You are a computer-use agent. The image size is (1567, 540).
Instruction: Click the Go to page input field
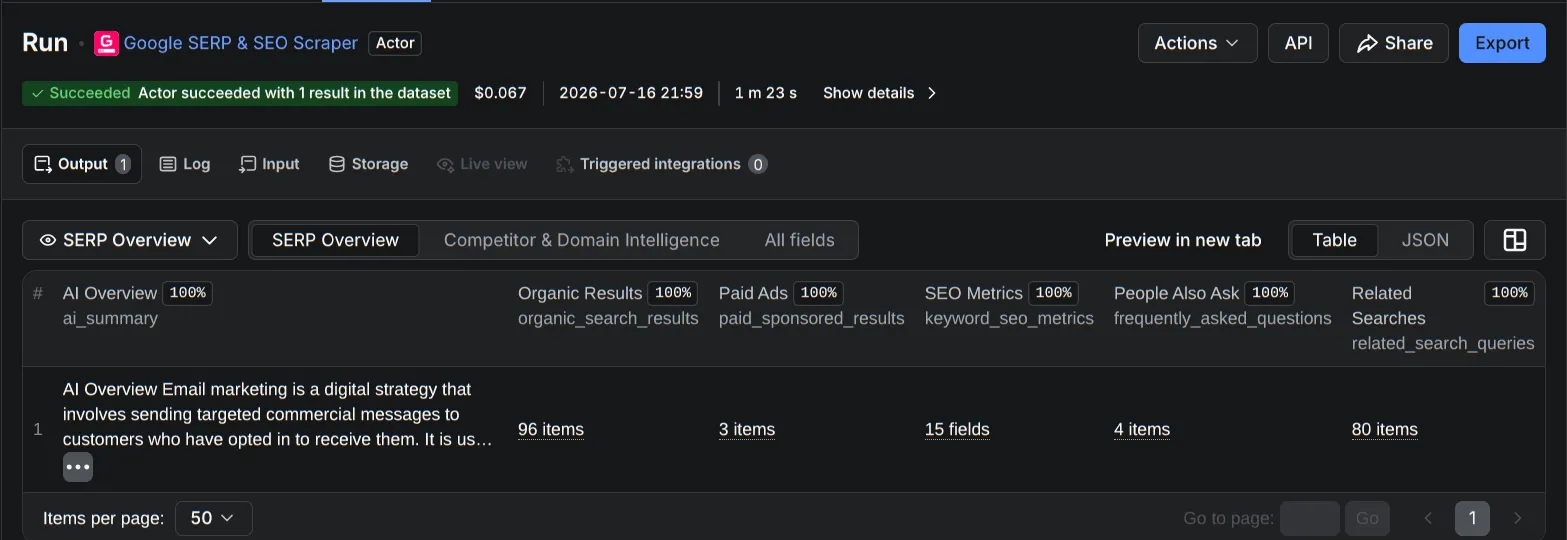1309,518
